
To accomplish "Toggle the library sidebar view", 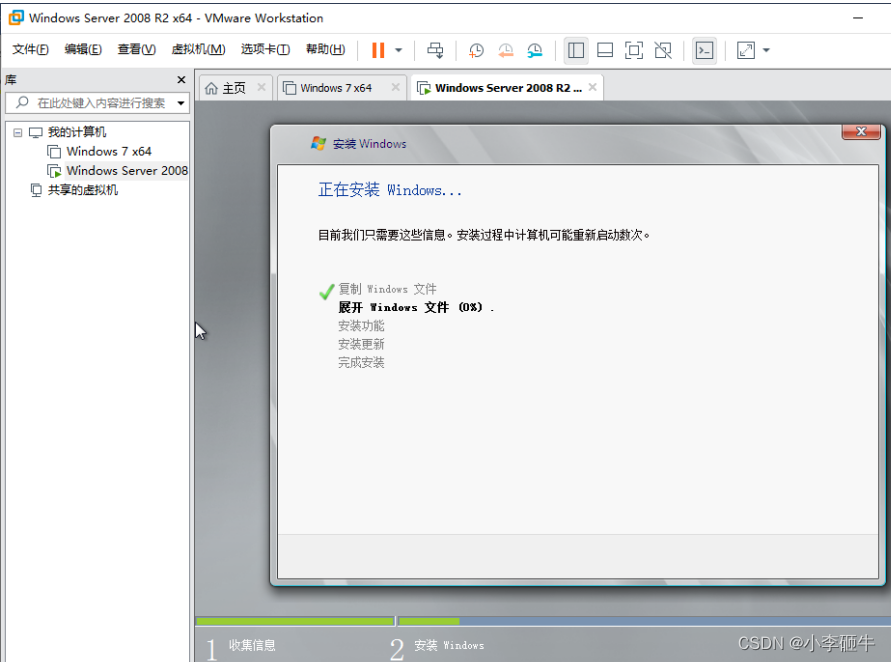I will click(576, 50).
